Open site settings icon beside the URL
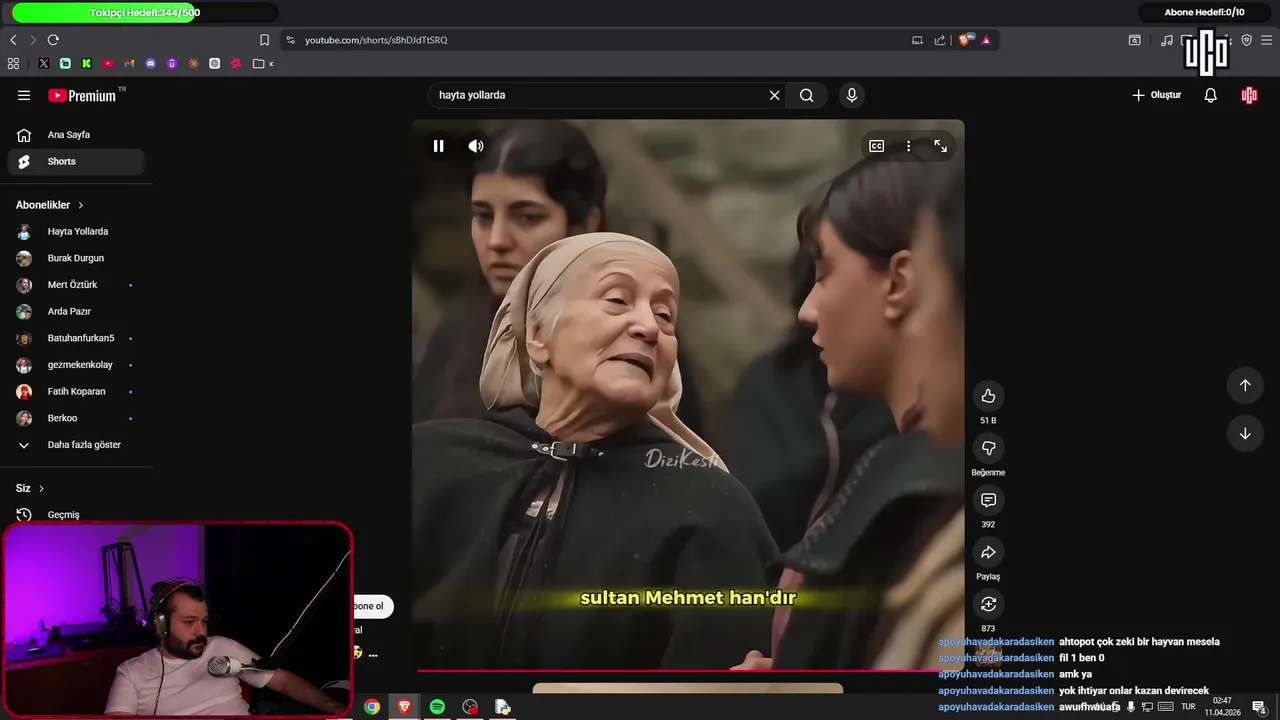Screen dimensions: 1280x720 pyautogui.click(x=290, y=40)
